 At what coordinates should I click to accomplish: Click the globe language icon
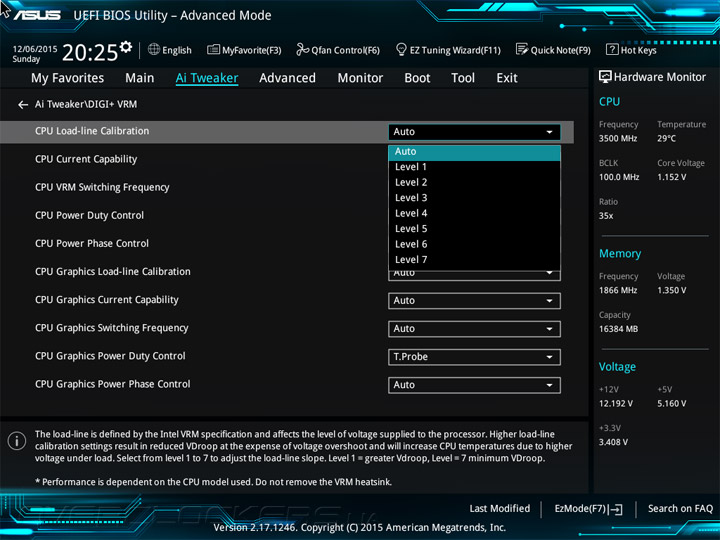click(x=154, y=49)
